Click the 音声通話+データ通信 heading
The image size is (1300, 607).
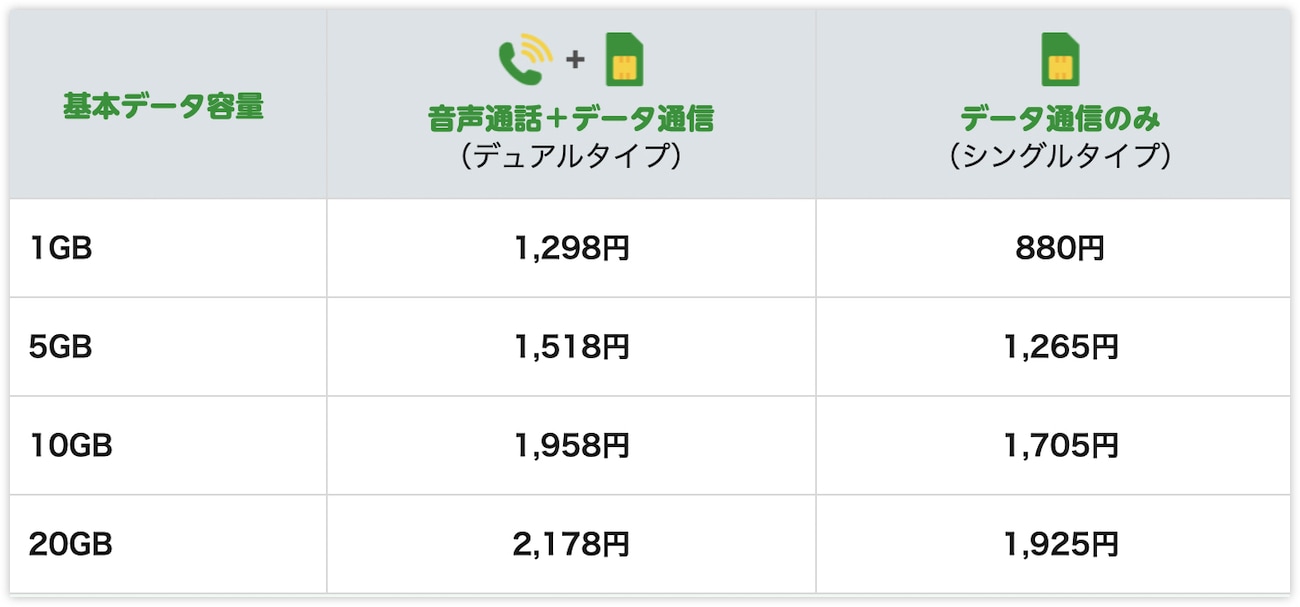571,119
